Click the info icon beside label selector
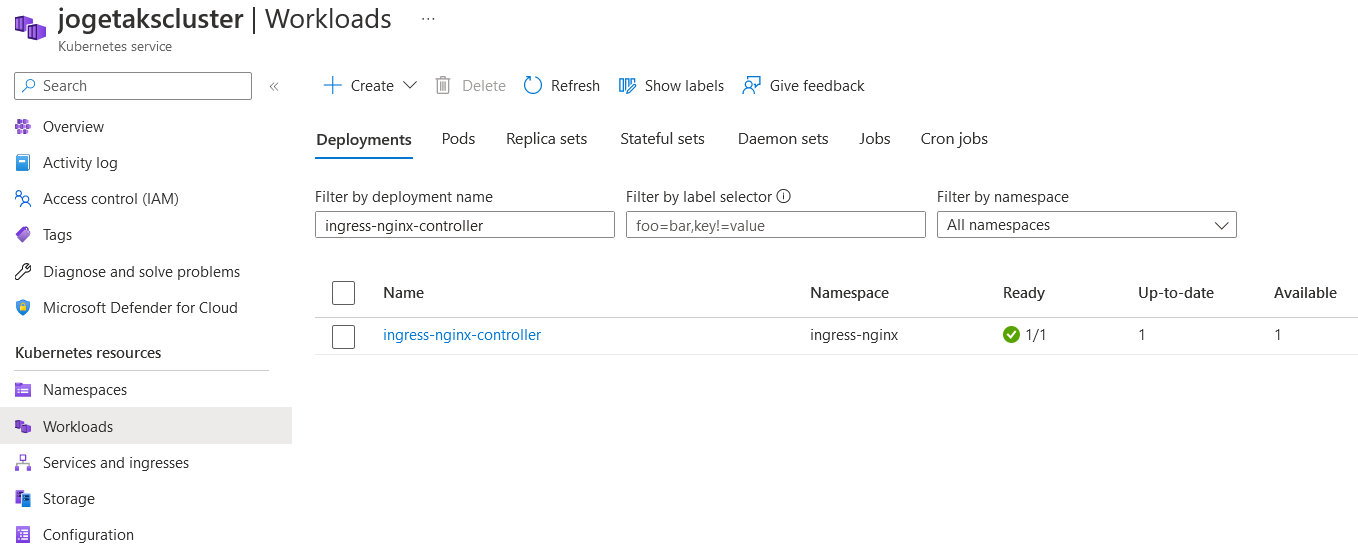Image resolution: width=1358 pixels, height=553 pixels. pyautogui.click(x=784, y=197)
